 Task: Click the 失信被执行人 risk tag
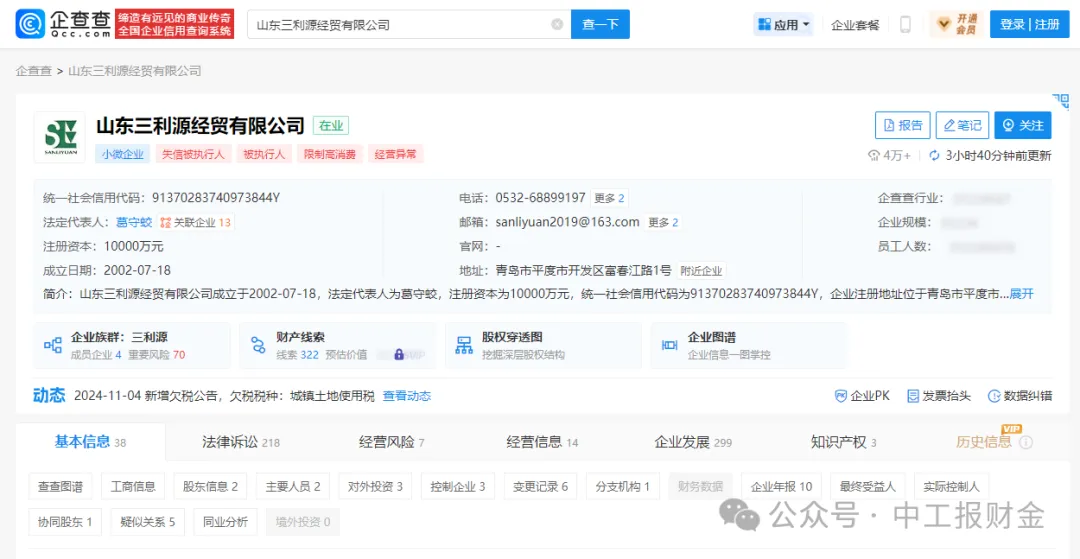193,154
